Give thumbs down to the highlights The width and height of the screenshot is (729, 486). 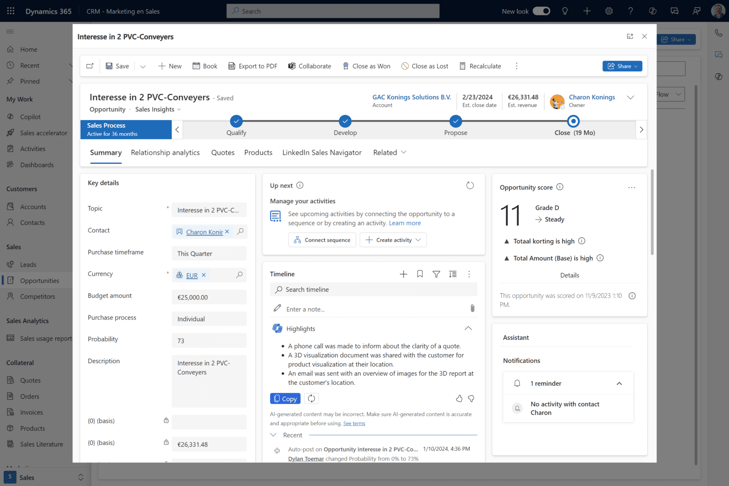coord(471,399)
